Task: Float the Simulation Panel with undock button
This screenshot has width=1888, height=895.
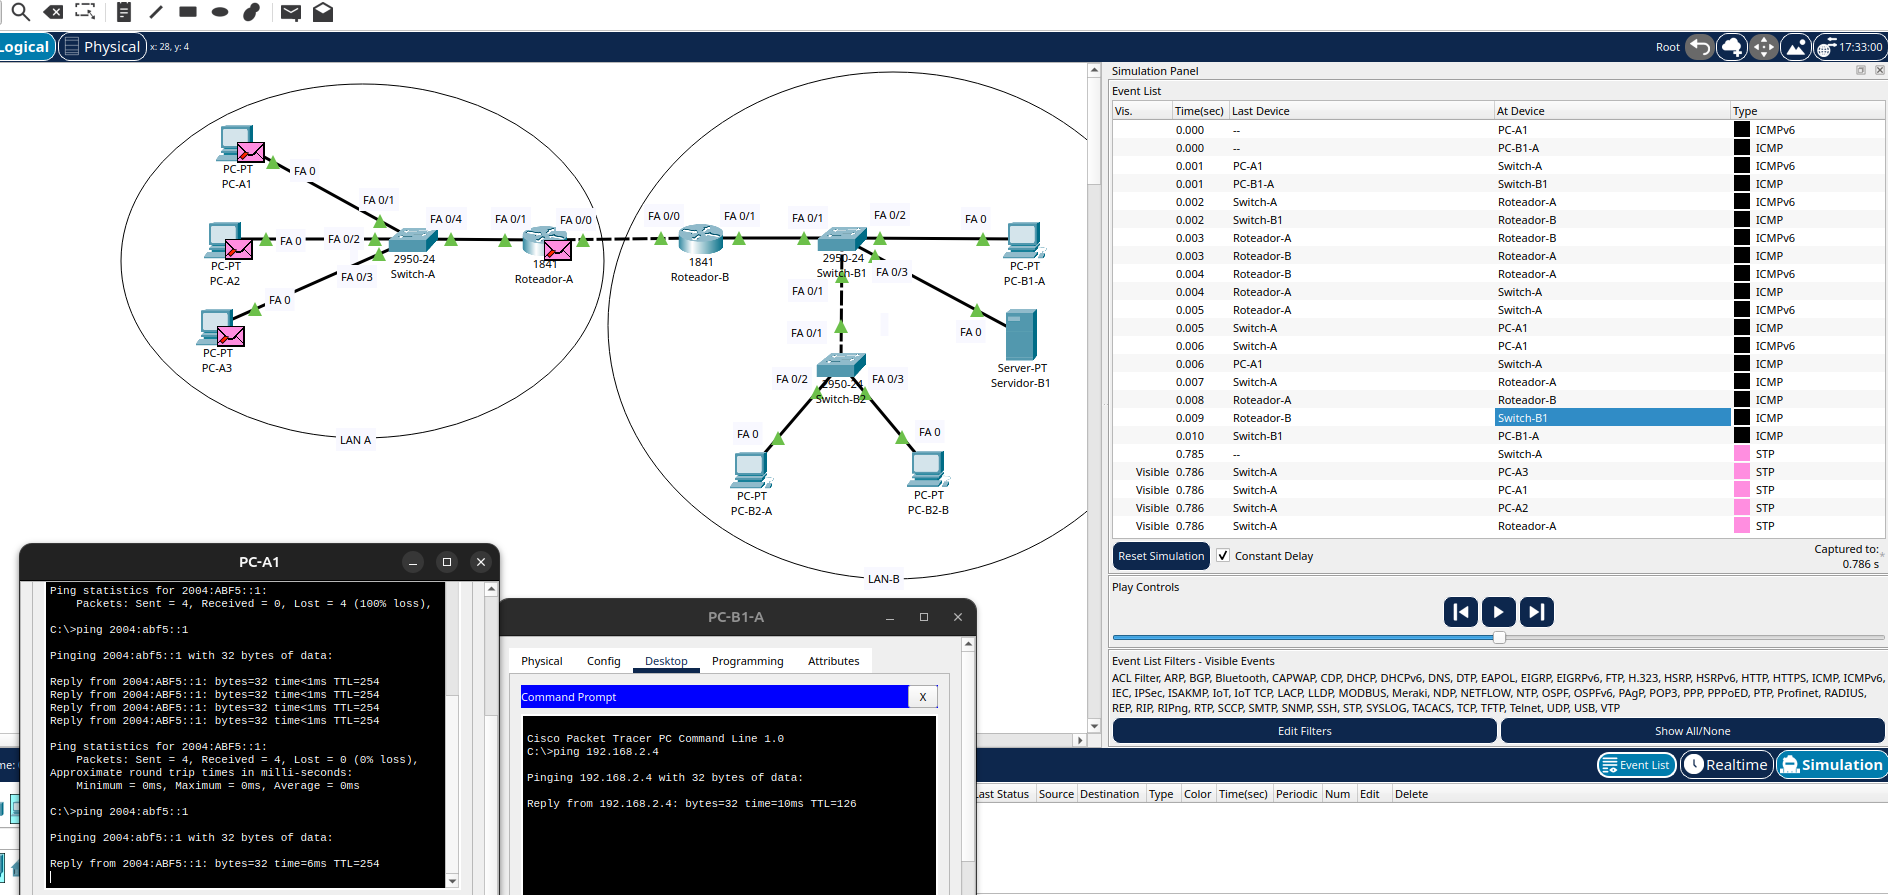Action: click(x=1861, y=70)
